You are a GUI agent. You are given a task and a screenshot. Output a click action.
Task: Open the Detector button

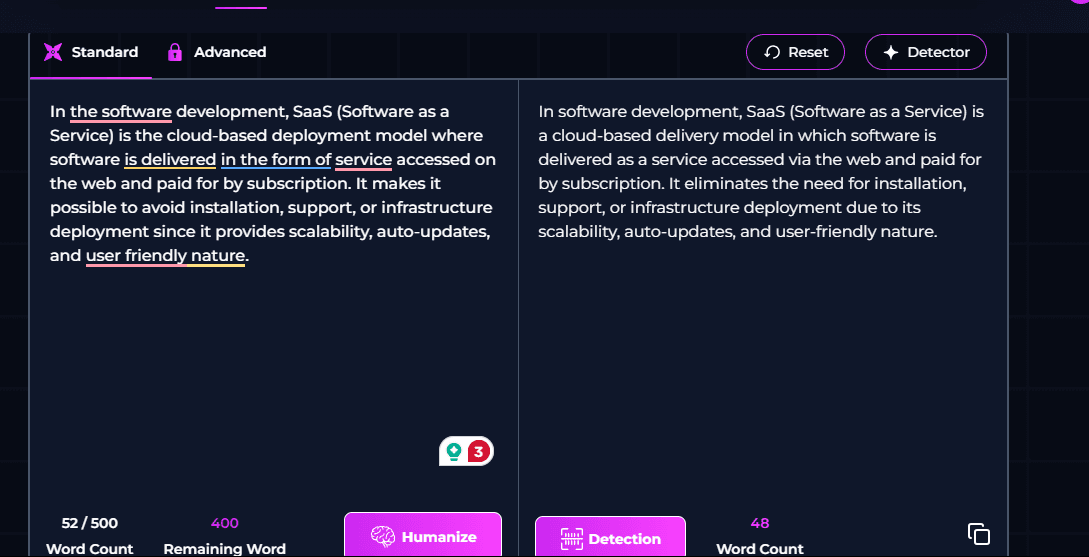[x=926, y=52]
